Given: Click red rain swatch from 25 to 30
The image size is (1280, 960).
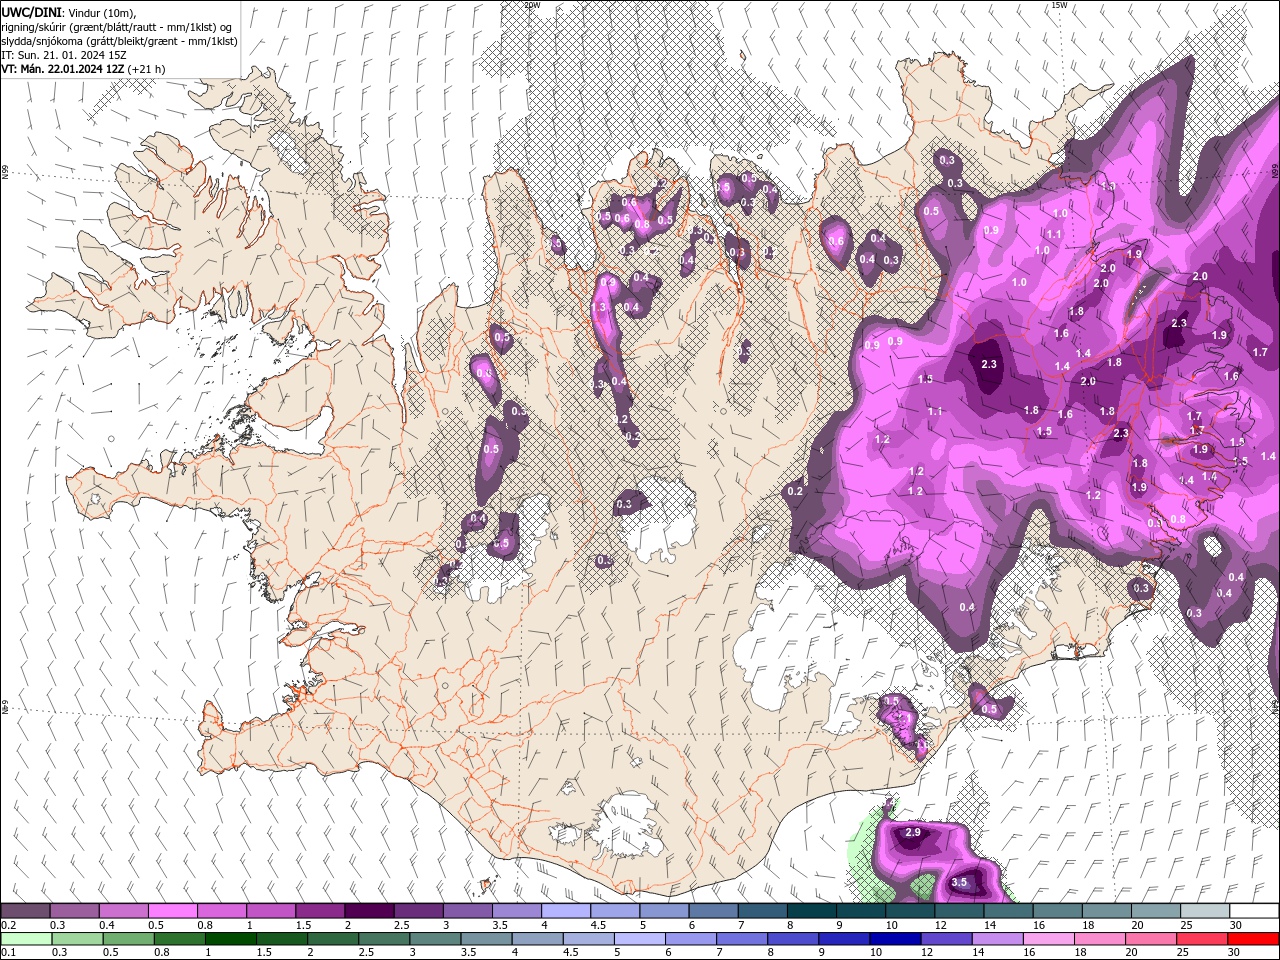Looking at the screenshot, I should point(1202,938).
